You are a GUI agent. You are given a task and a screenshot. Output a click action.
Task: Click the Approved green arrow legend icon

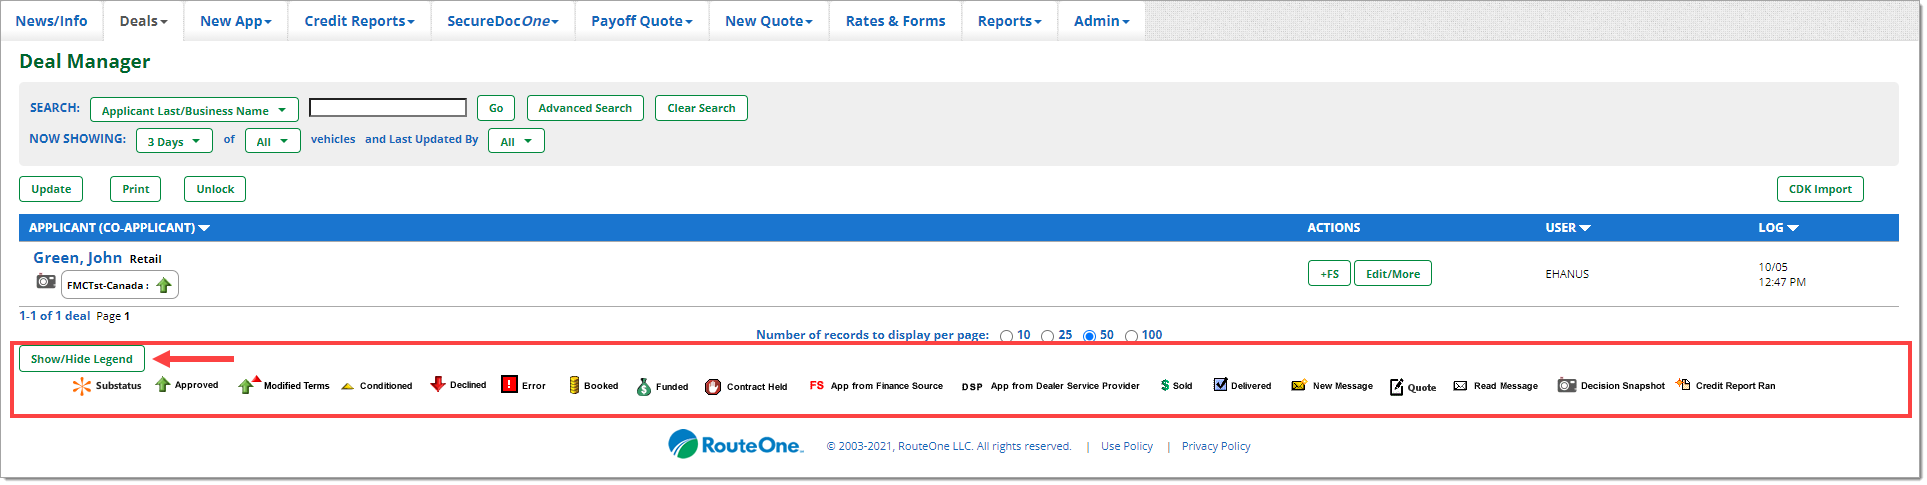pos(162,385)
